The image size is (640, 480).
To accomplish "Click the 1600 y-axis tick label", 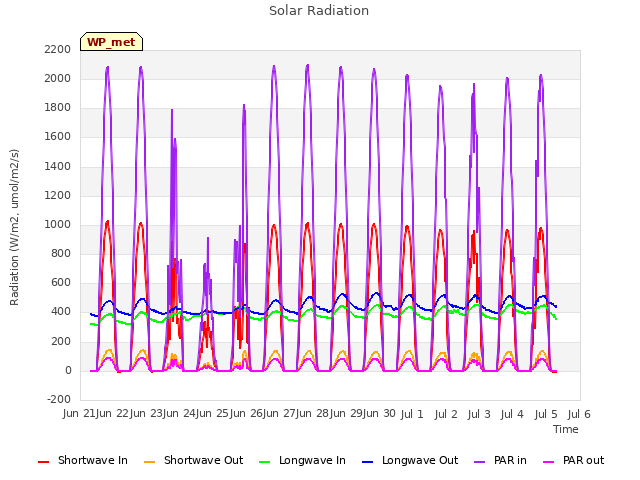I will pos(58,137).
